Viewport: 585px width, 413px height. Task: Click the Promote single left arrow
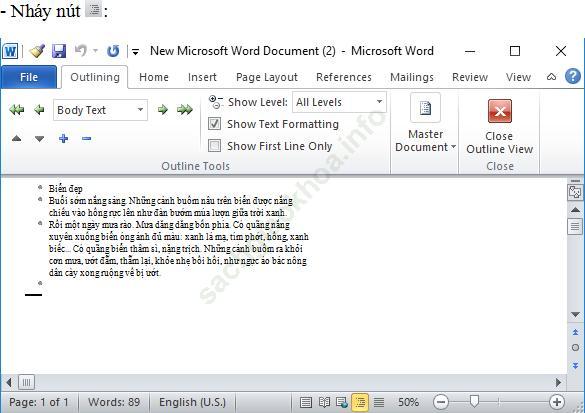[x=39, y=110]
